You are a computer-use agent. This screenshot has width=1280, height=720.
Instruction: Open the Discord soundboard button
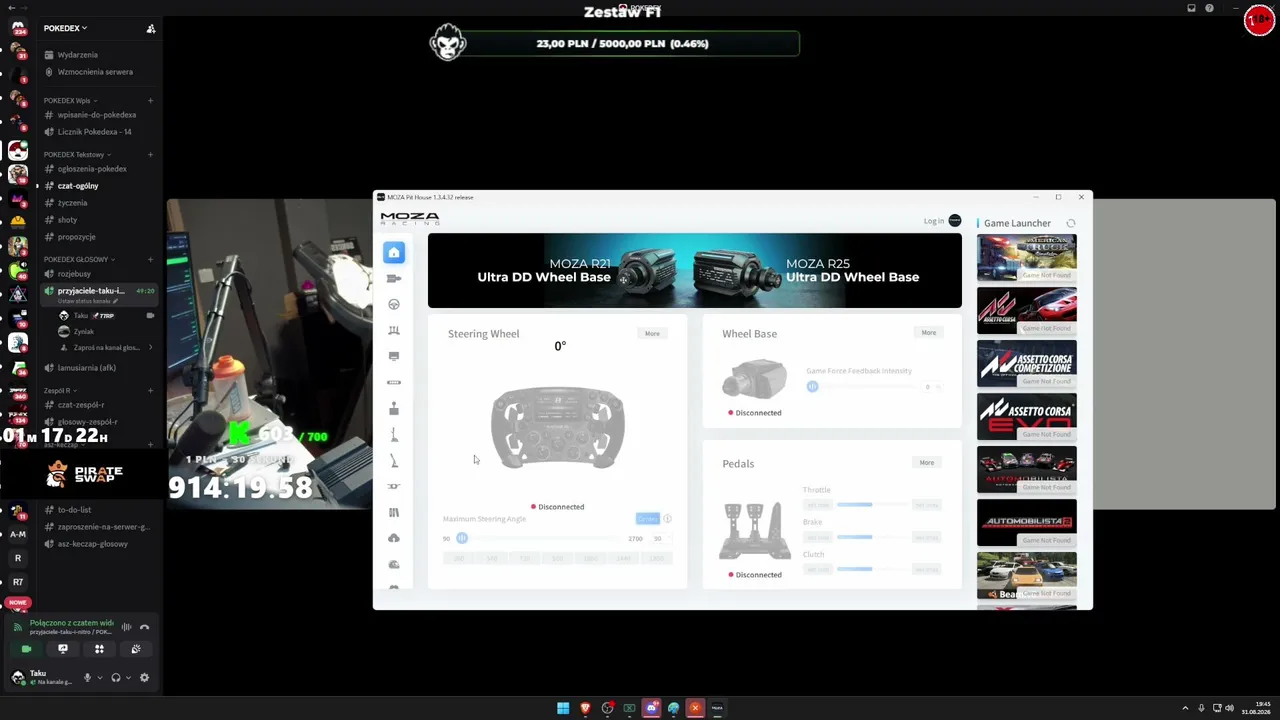point(136,650)
